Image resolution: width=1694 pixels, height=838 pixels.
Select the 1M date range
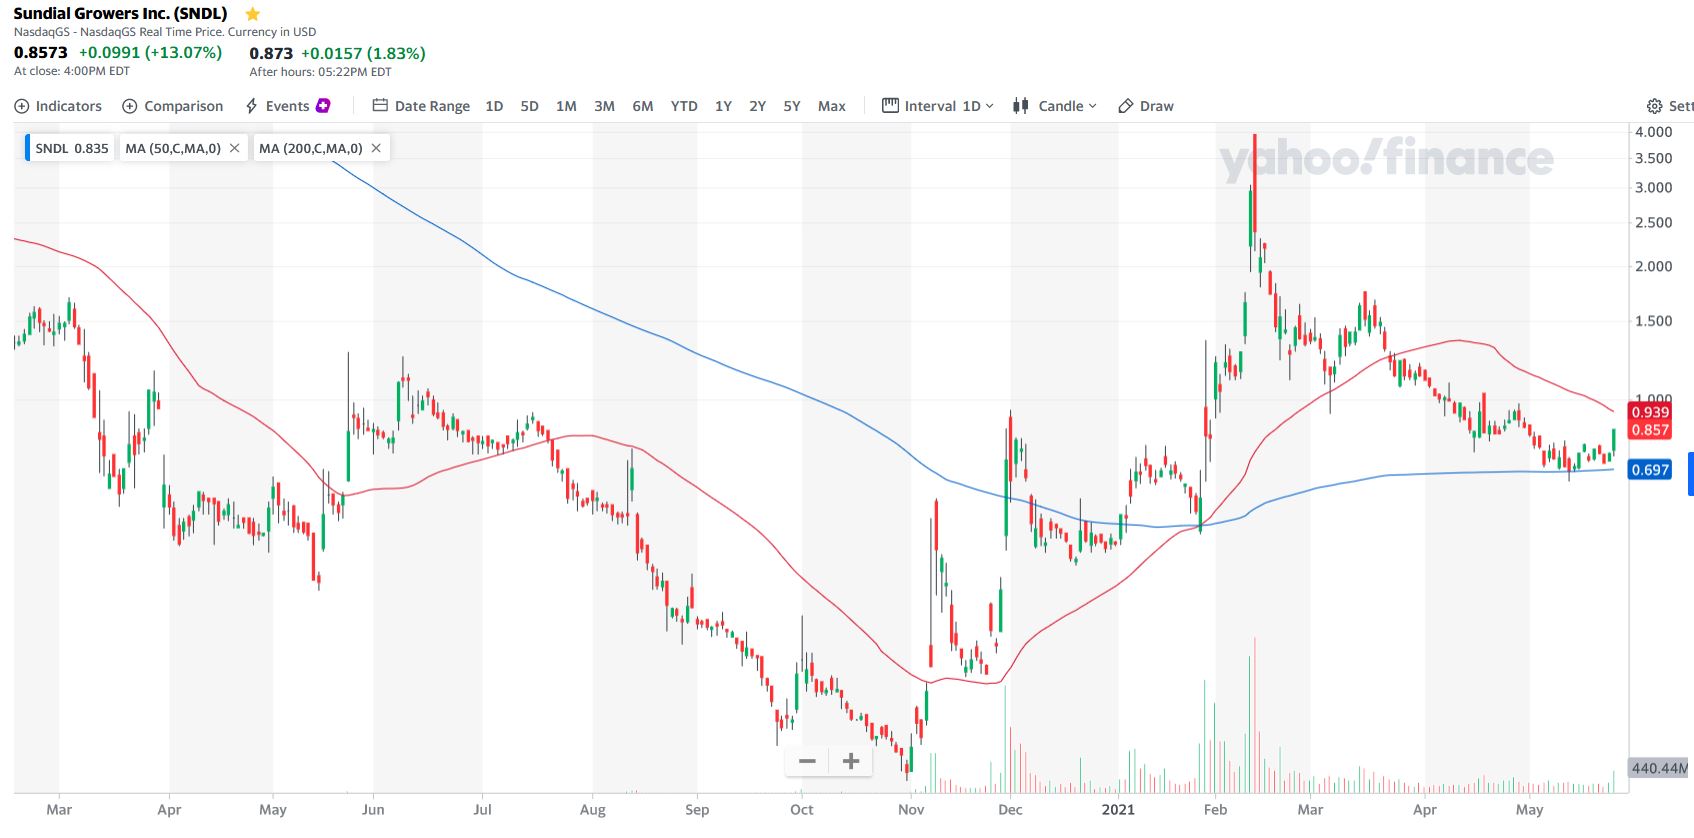click(566, 106)
